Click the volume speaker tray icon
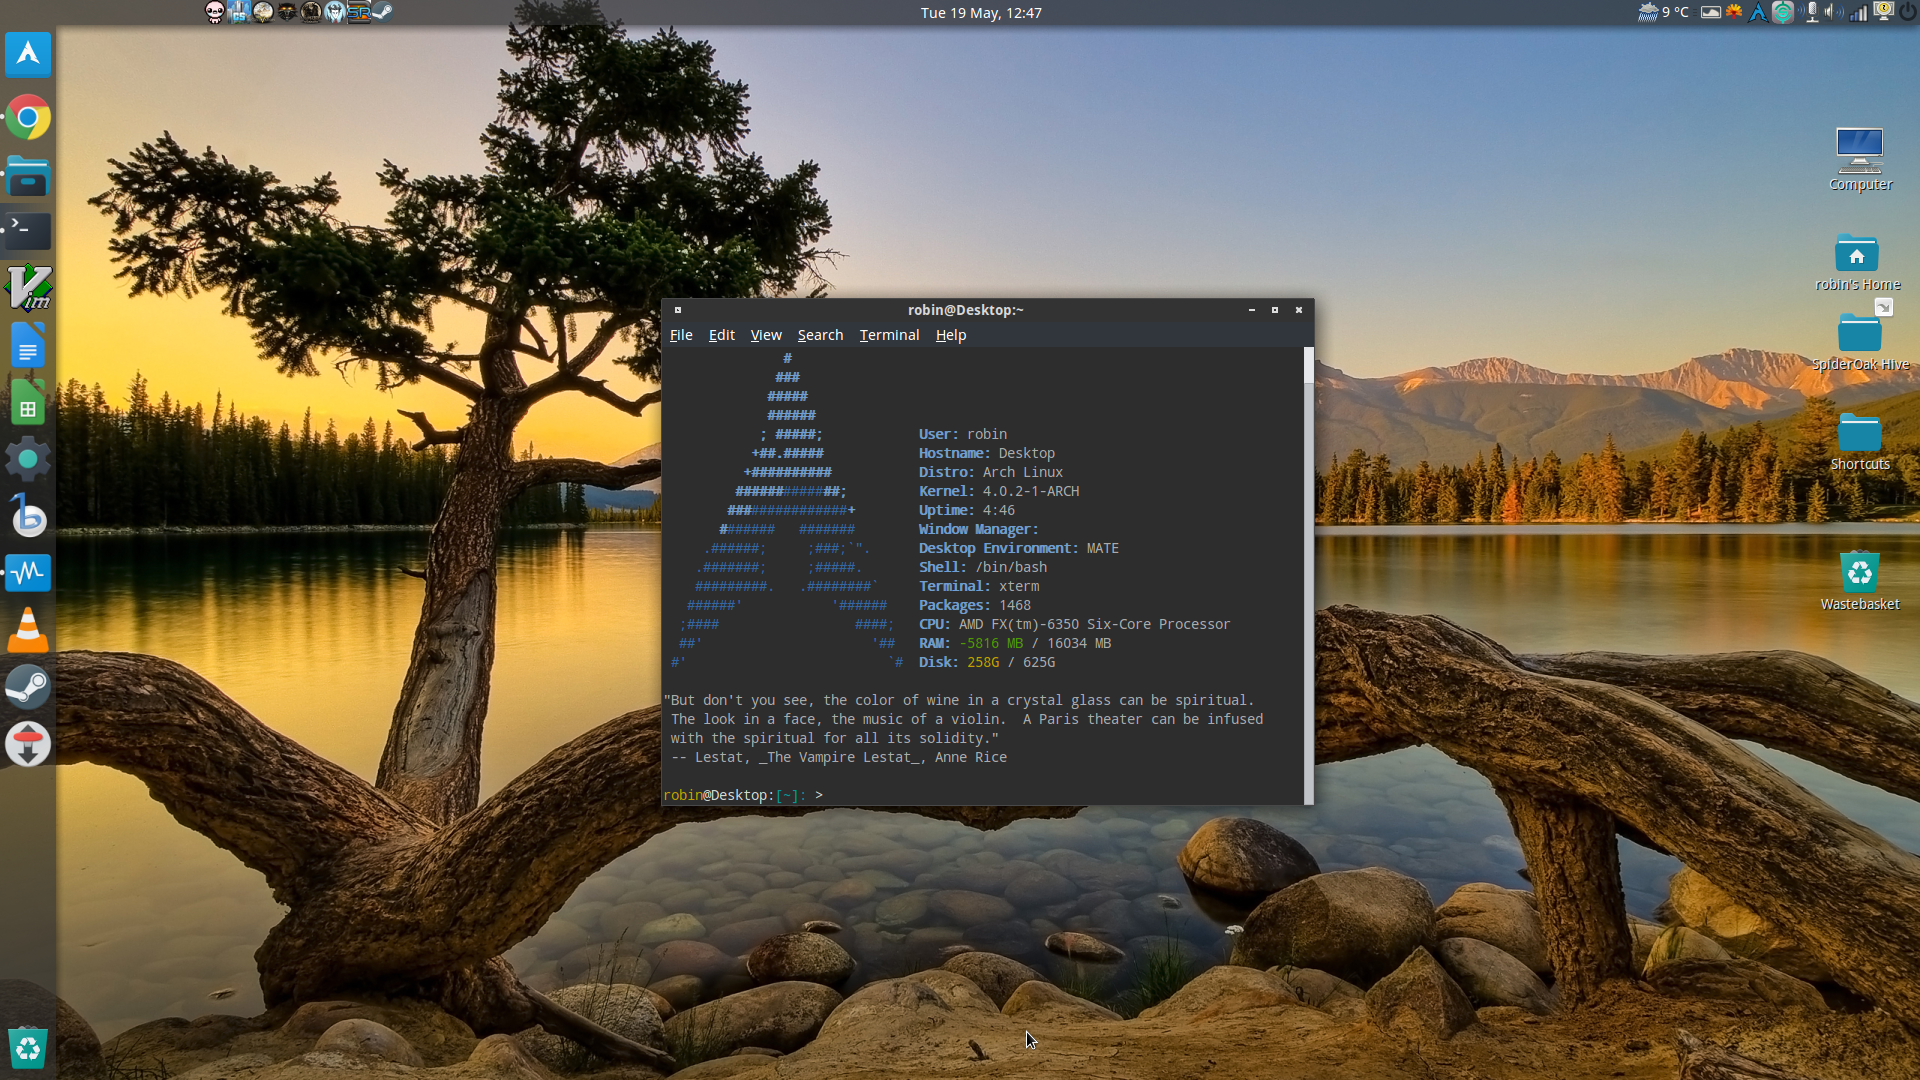The image size is (1920, 1080). coord(1833,12)
